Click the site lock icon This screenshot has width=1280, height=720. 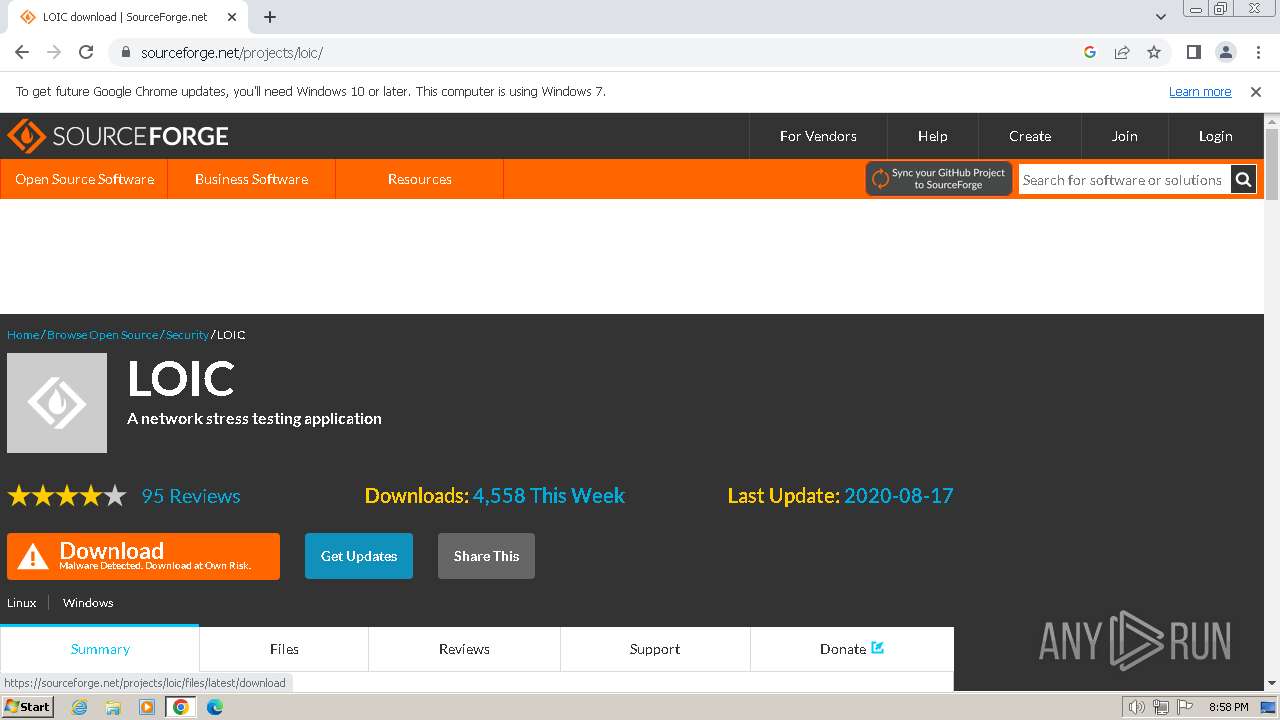point(125,52)
